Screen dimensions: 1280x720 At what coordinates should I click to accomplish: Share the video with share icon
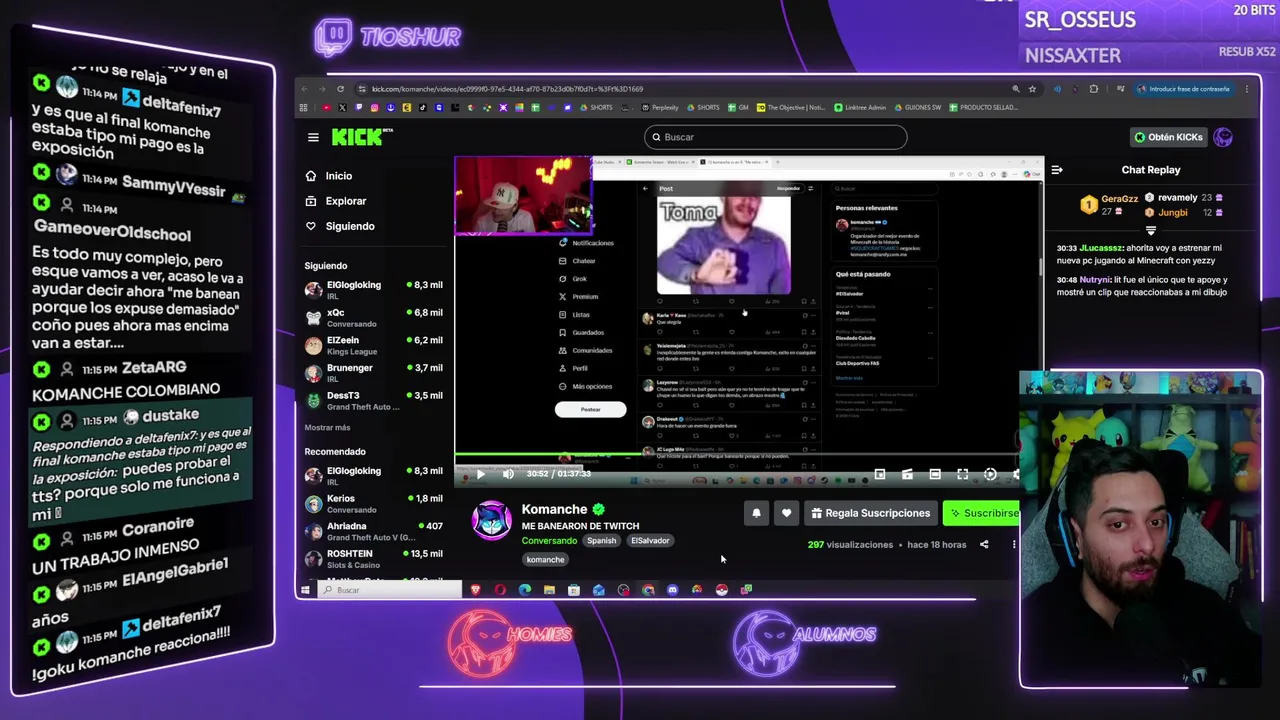(x=984, y=545)
